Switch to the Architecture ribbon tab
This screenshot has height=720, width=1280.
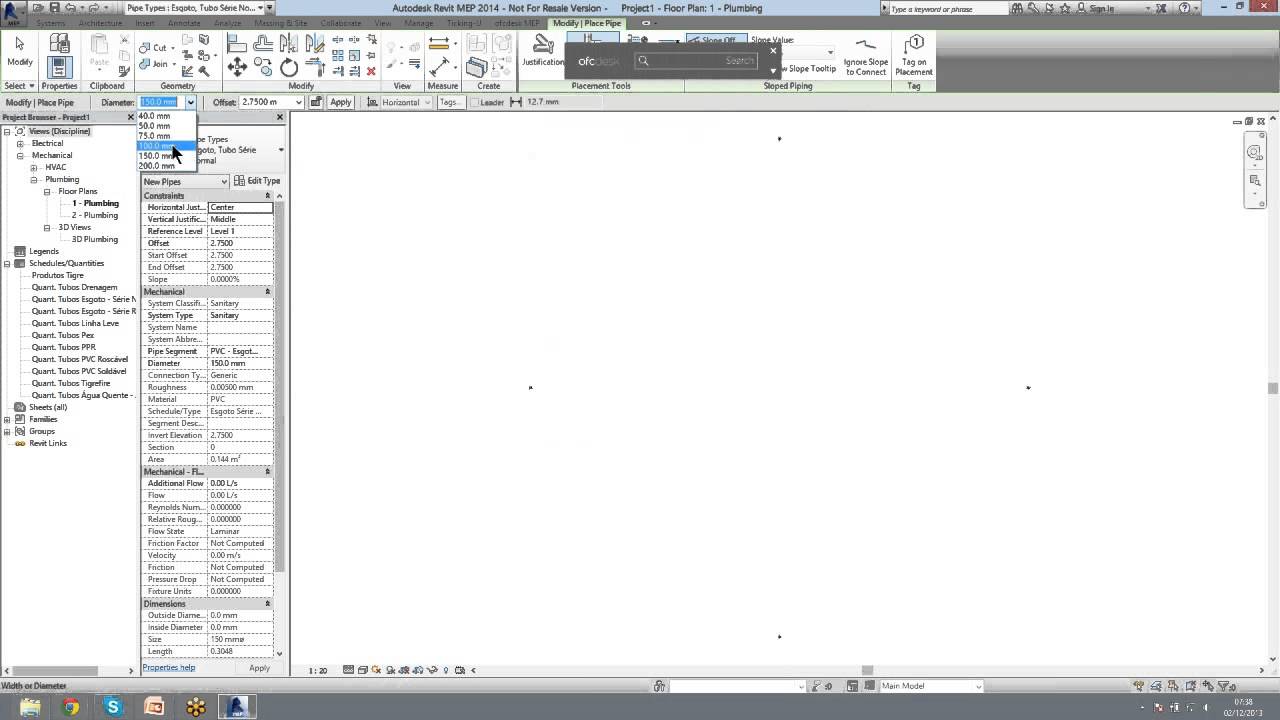100,23
